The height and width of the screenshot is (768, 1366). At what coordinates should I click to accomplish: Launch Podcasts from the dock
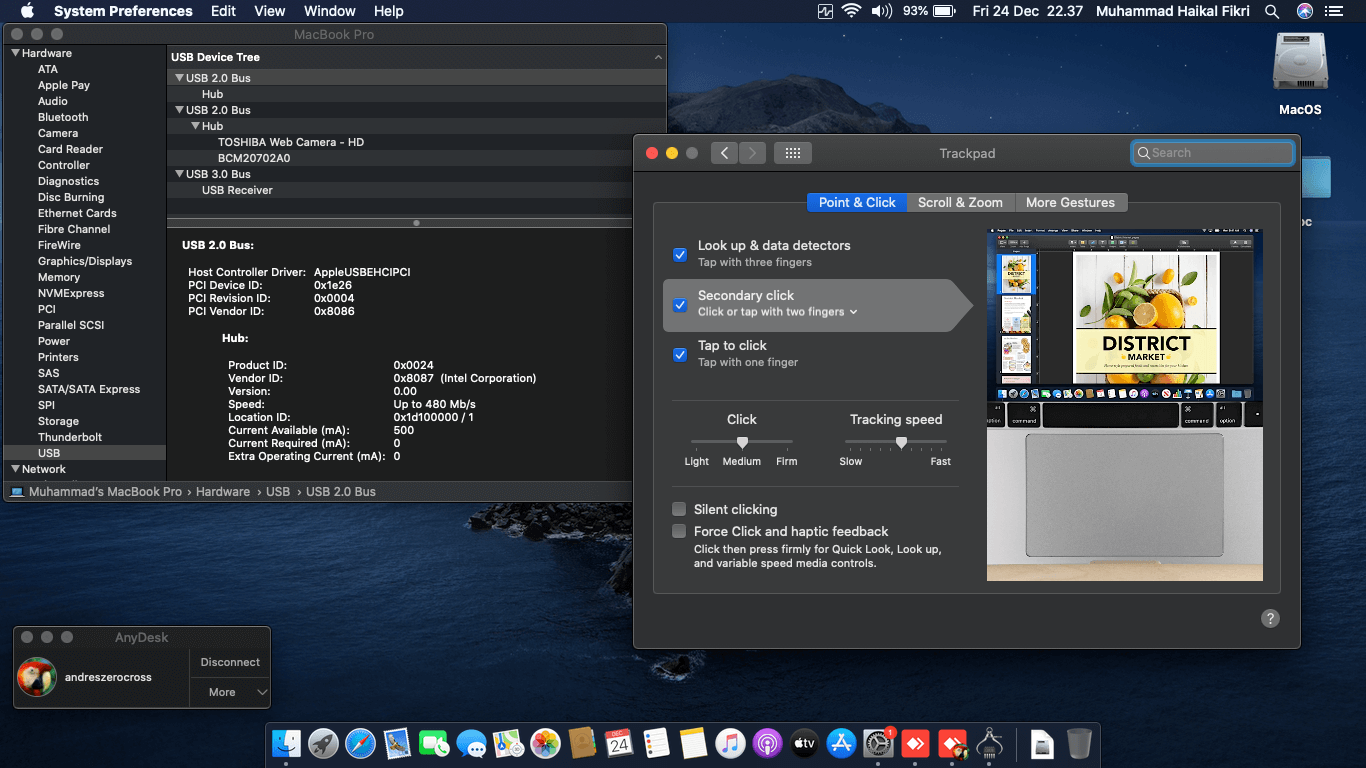(x=767, y=743)
